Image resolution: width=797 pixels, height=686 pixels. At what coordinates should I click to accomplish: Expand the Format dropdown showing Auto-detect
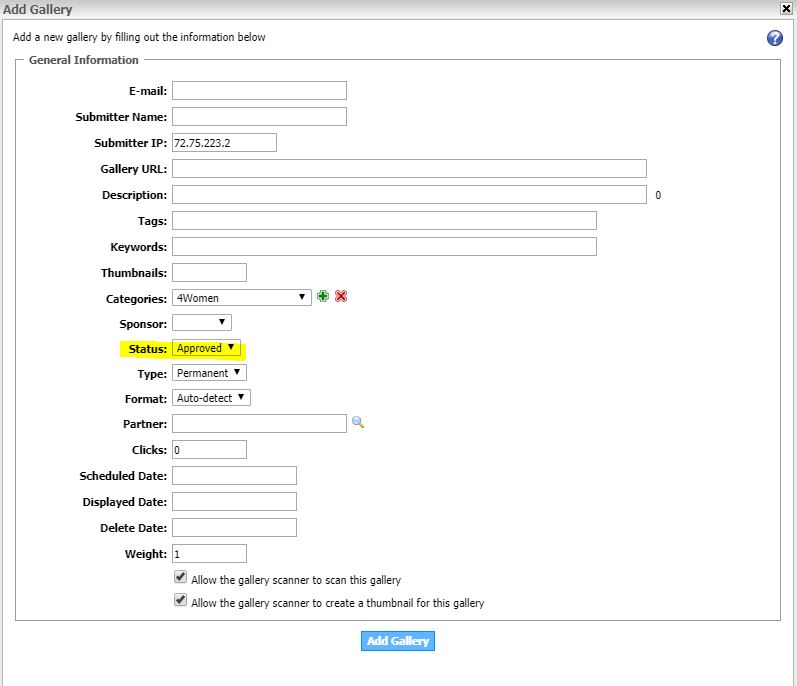click(211, 398)
